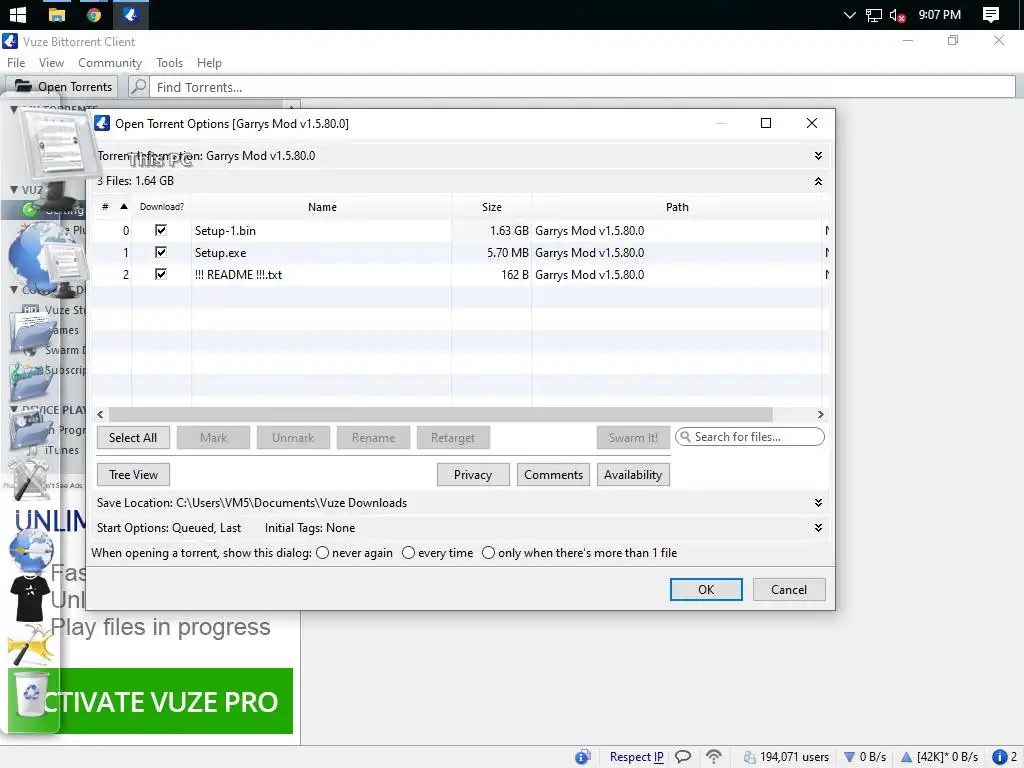Click the file list scroll right arrow
Viewport: 1024px width, 768px height.
(820, 414)
